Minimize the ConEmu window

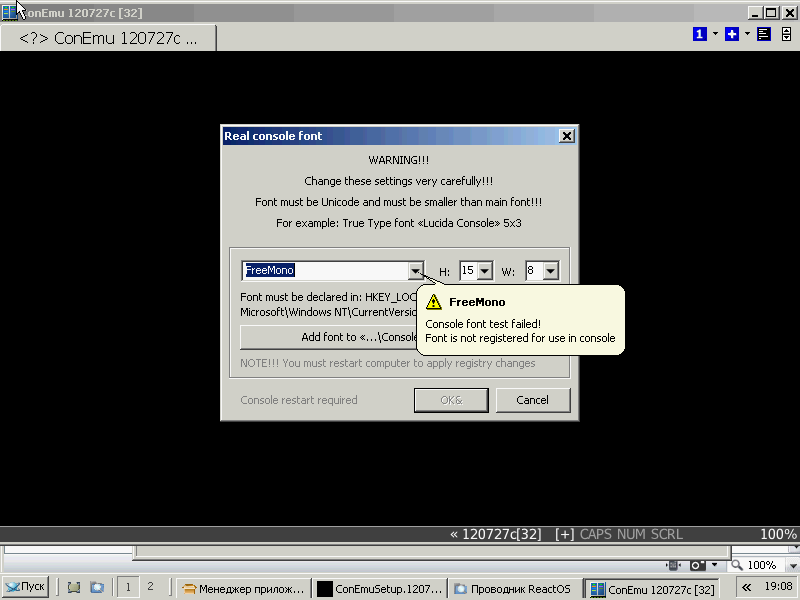point(755,13)
